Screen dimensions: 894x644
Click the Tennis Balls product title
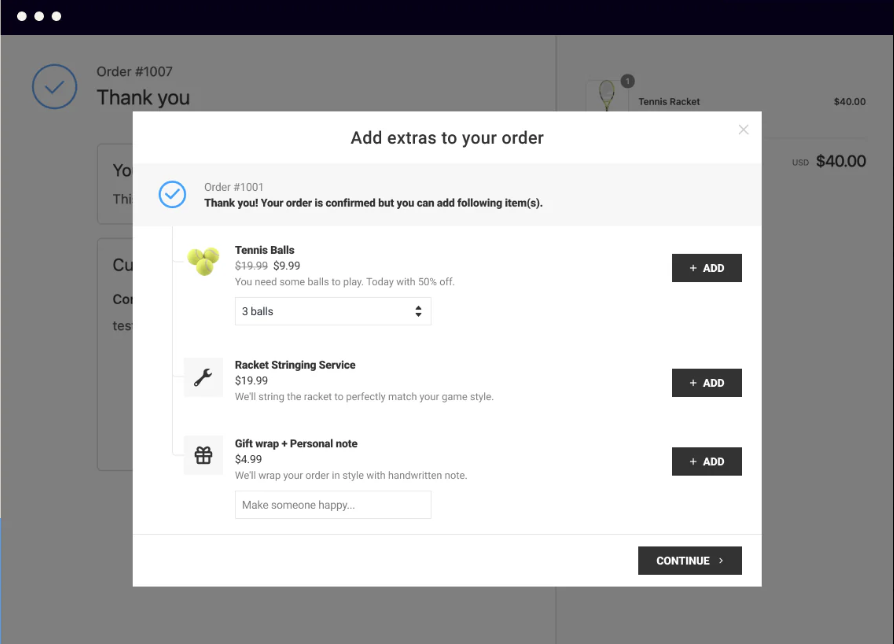coord(265,250)
